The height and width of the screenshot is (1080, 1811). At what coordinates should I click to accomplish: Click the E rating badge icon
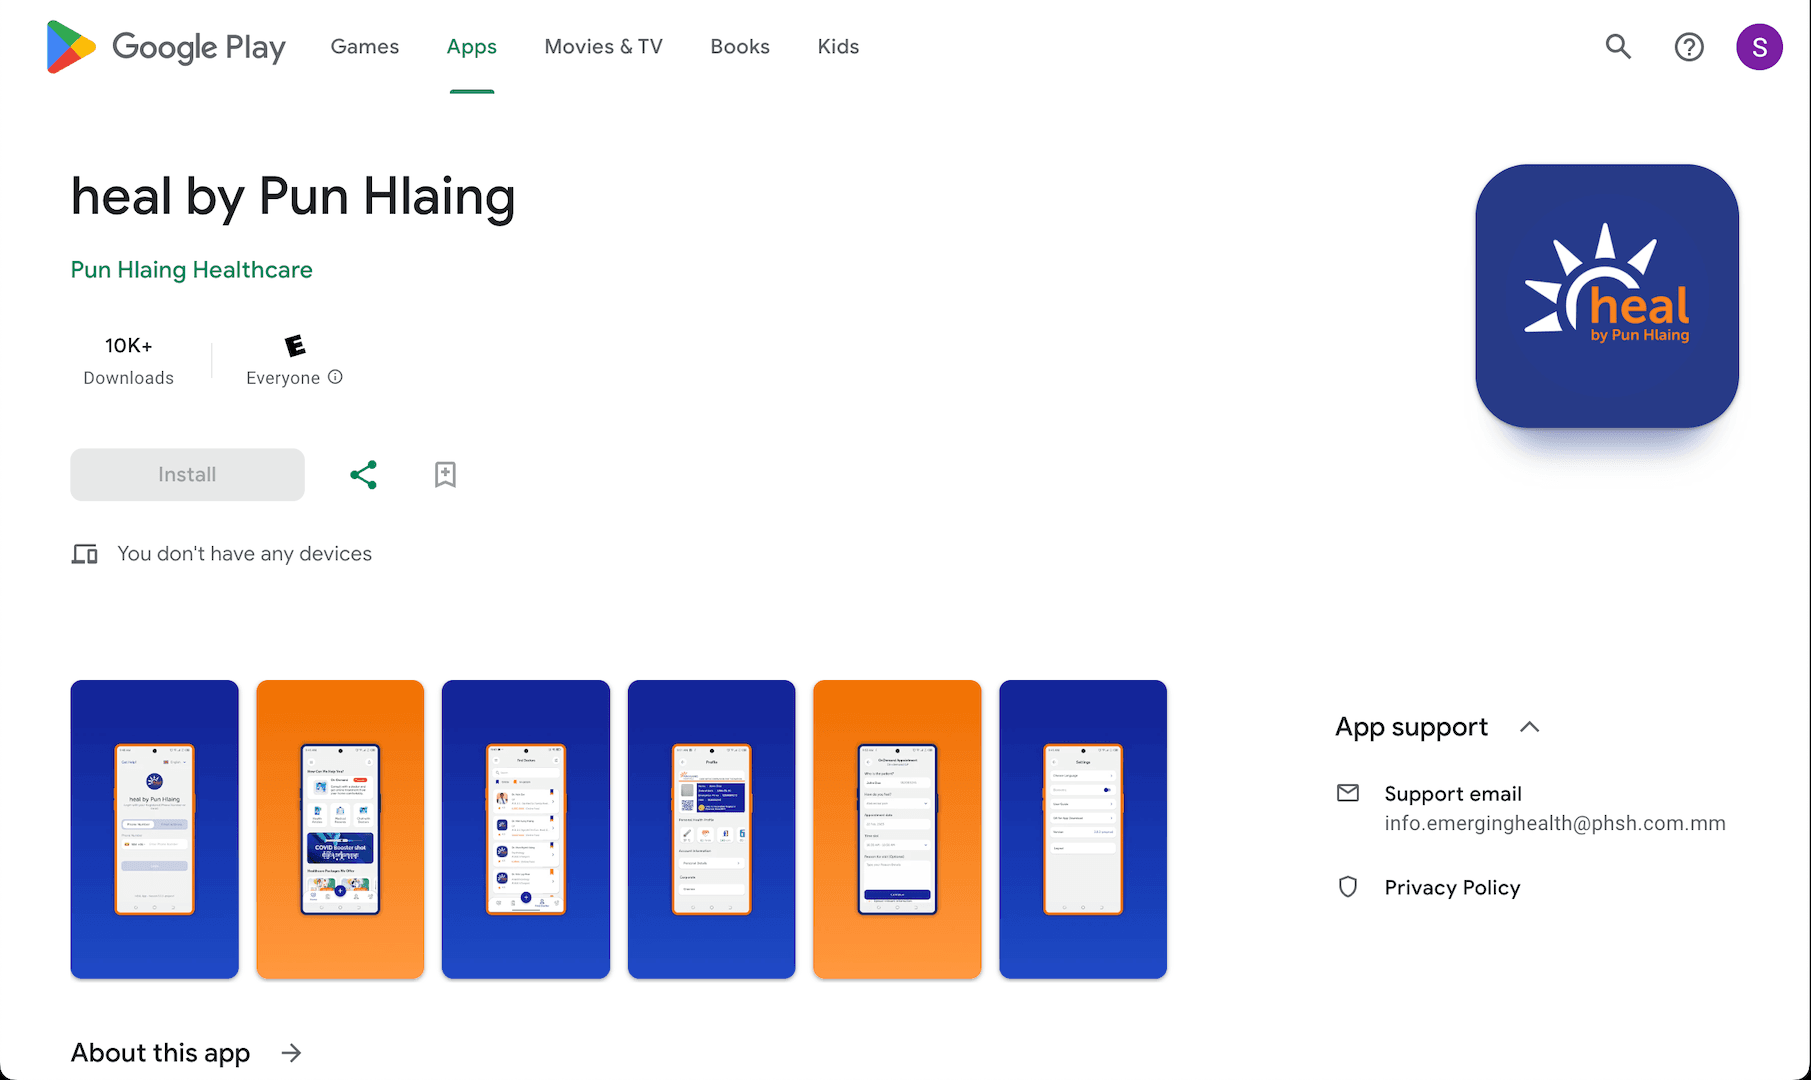(294, 346)
